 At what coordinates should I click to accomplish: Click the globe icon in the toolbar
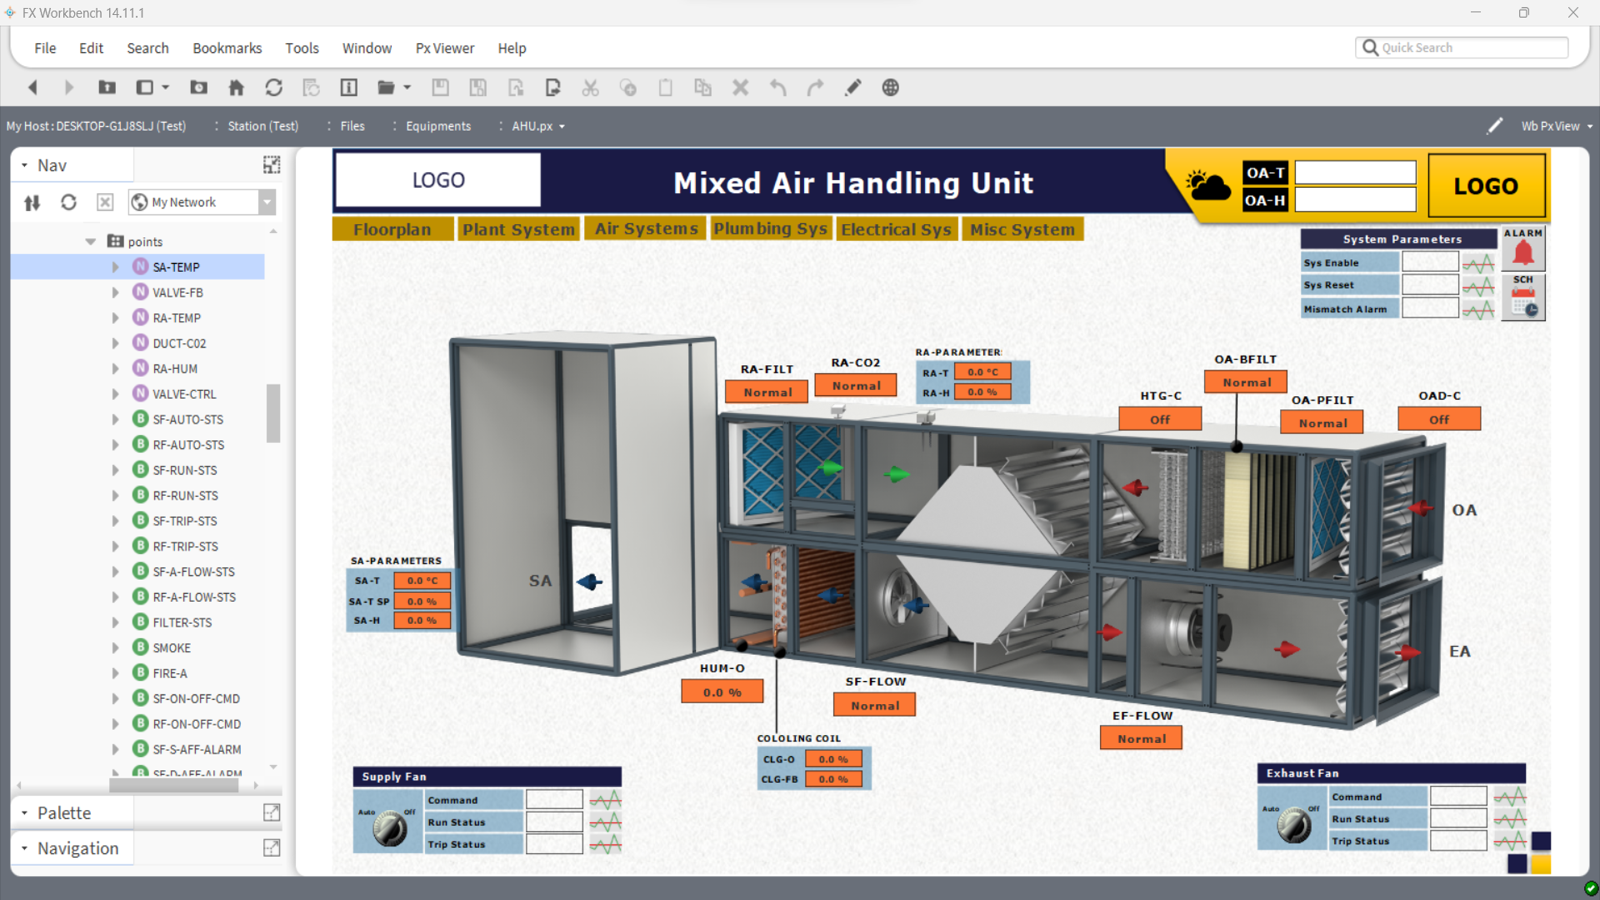tap(890, 88)
